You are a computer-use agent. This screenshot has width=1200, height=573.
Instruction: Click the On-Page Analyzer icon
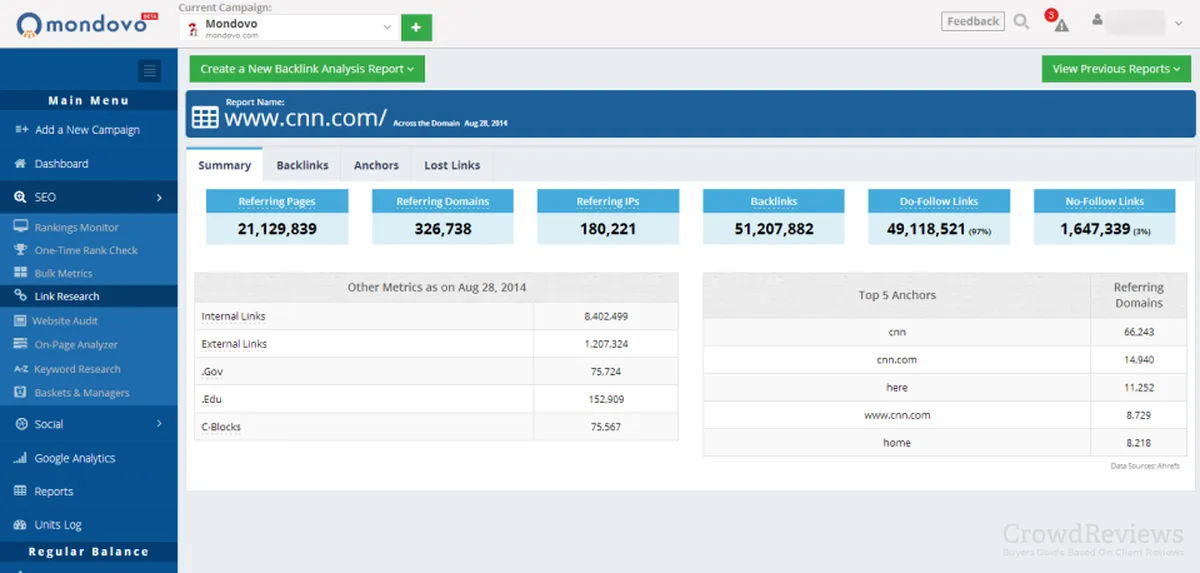click(x=21, y=344)
